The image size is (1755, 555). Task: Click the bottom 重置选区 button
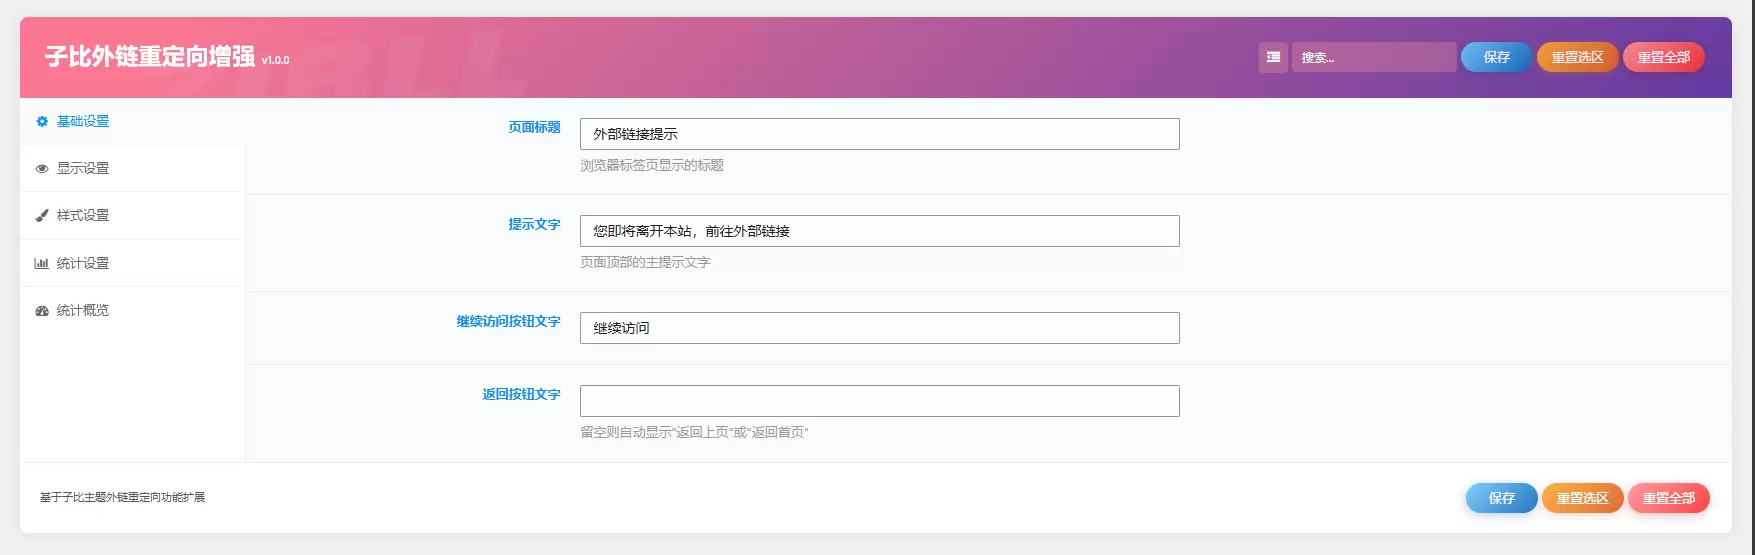(1582, 498)
